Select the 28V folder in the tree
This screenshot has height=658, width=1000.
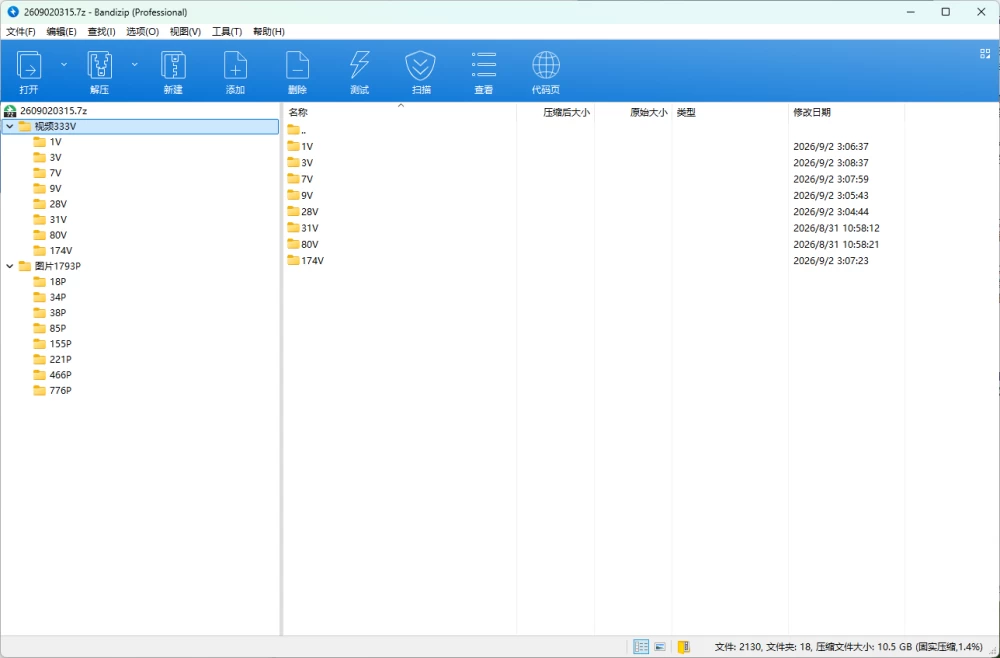(x=58, y=204)
